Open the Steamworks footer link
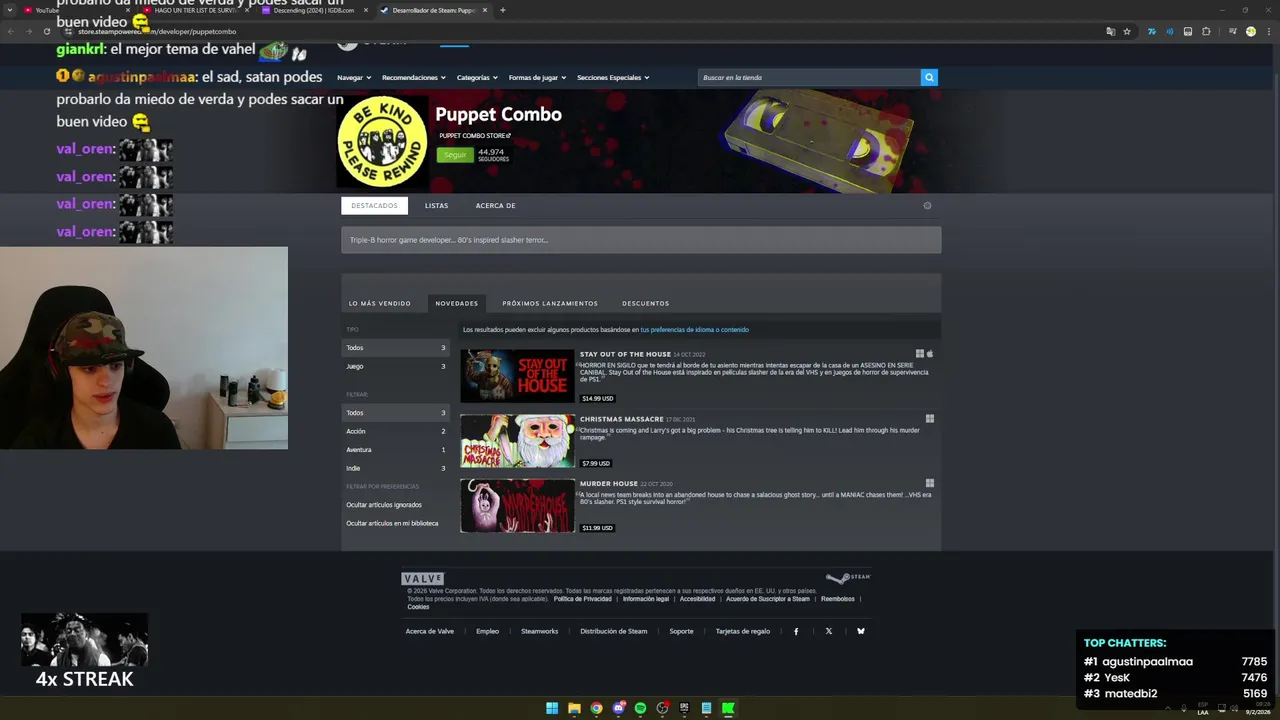1280x720 pixels. (x=539, y=631)
